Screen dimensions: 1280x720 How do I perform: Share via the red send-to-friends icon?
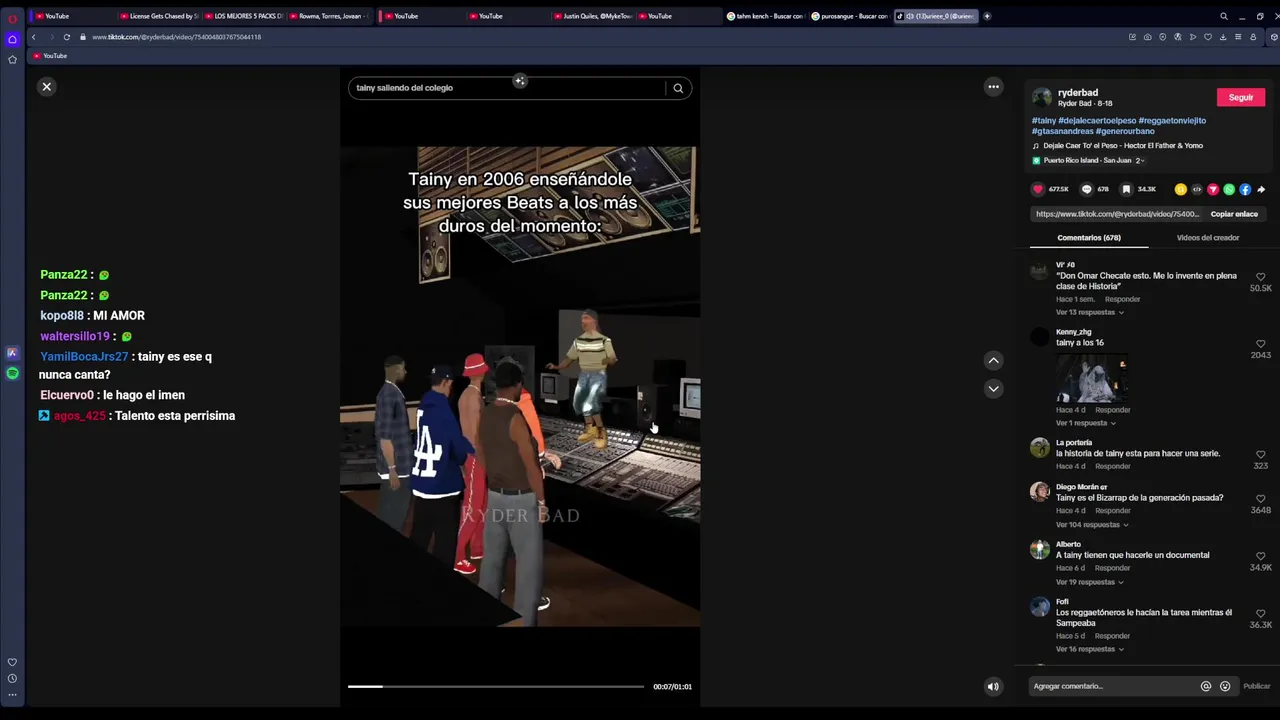pyautogui.click(x=1213, y=189)
